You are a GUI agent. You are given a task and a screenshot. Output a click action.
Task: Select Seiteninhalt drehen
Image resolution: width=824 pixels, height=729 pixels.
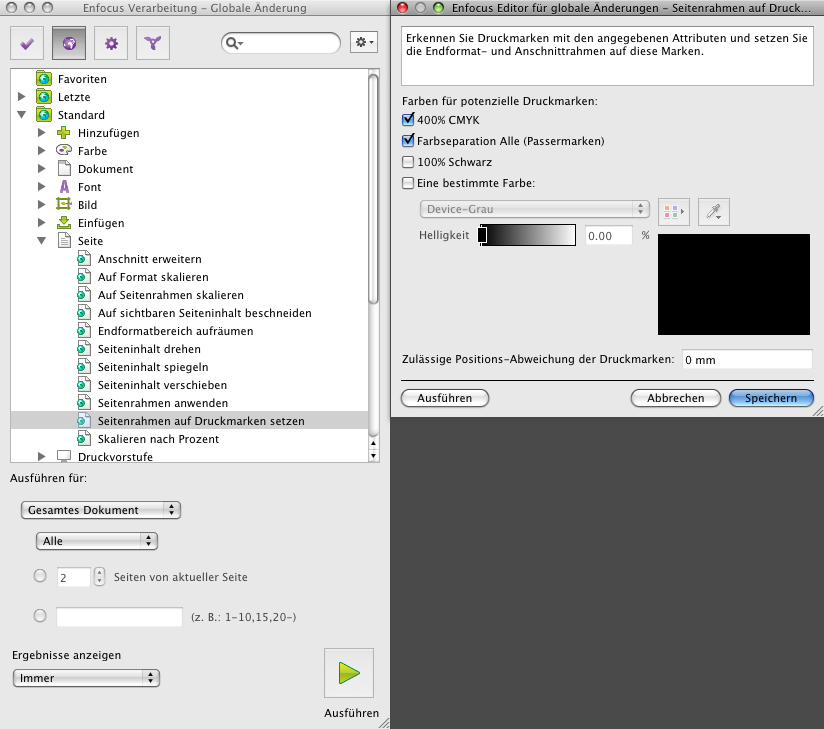149,349
